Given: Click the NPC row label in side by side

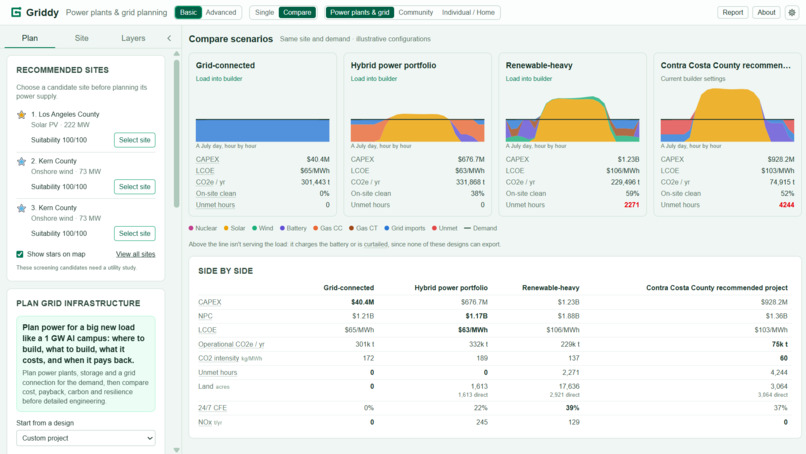Looking at the screenshot, I should 205,316.
